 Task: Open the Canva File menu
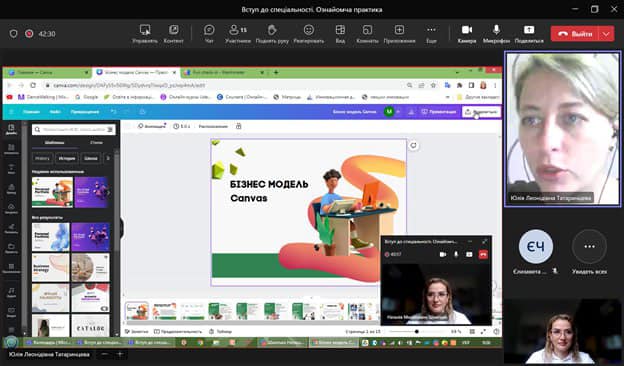tap(55, 112)
